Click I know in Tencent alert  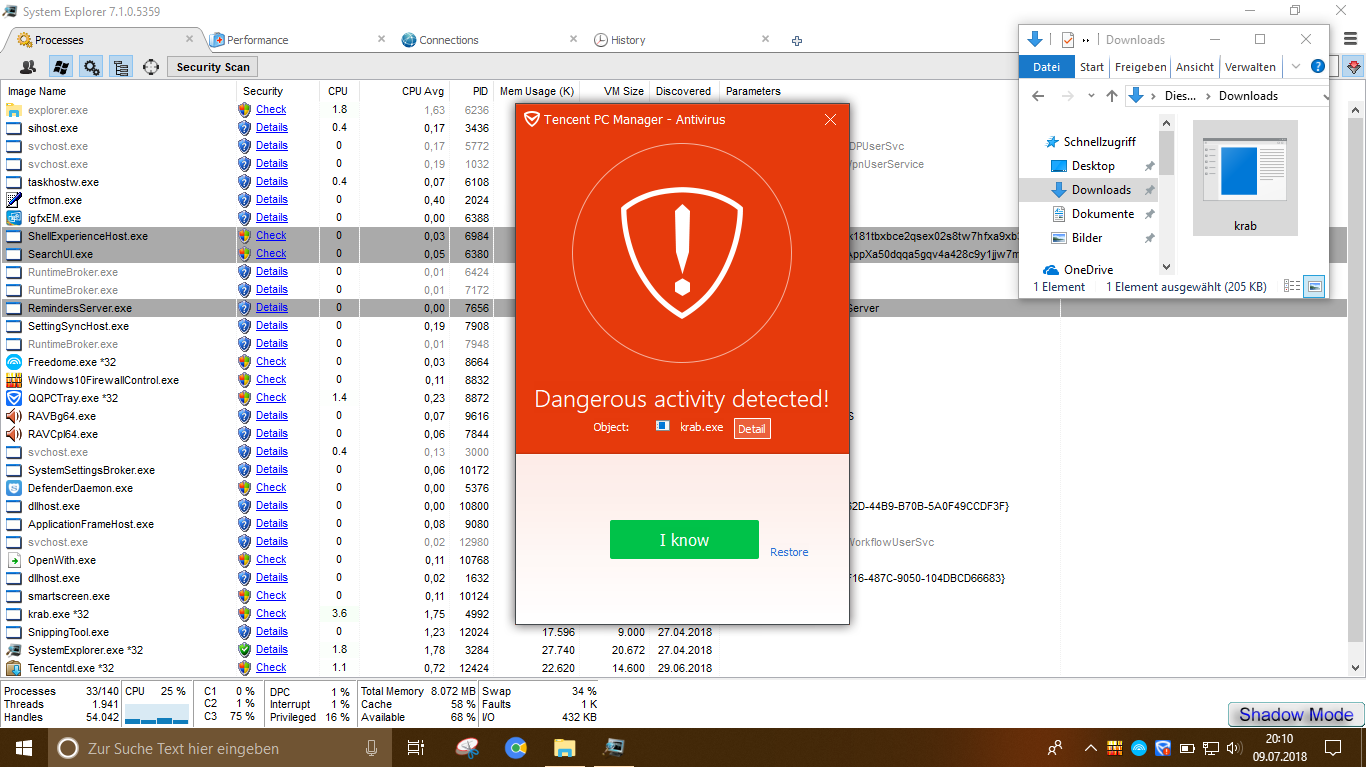click(684, 540)
